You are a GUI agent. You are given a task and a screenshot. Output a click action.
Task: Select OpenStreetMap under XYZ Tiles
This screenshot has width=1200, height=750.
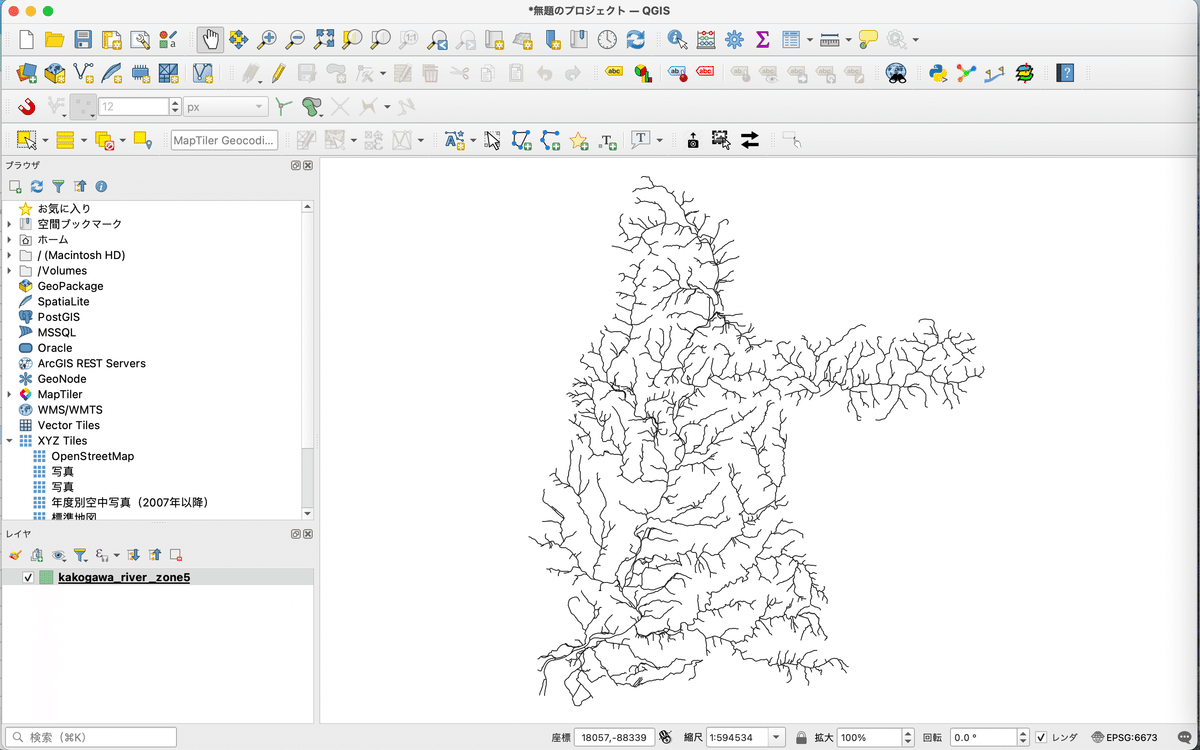point(92,456)
